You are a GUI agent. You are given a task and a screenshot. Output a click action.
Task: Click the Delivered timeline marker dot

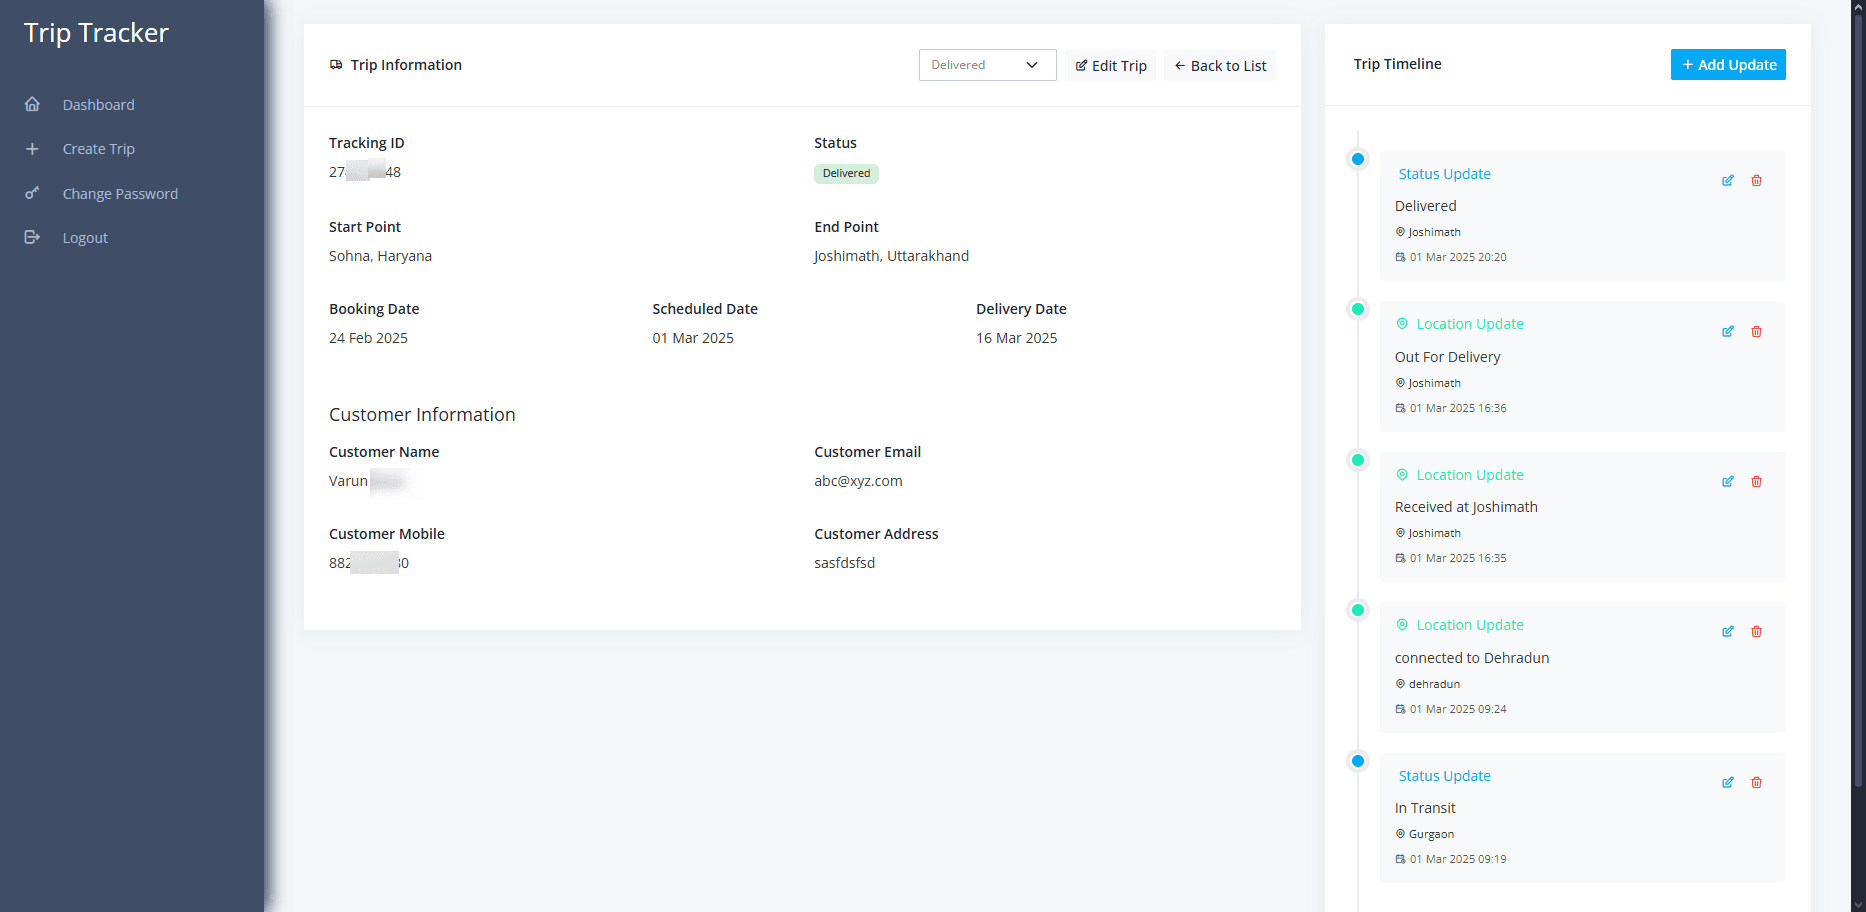[1357, 159]
